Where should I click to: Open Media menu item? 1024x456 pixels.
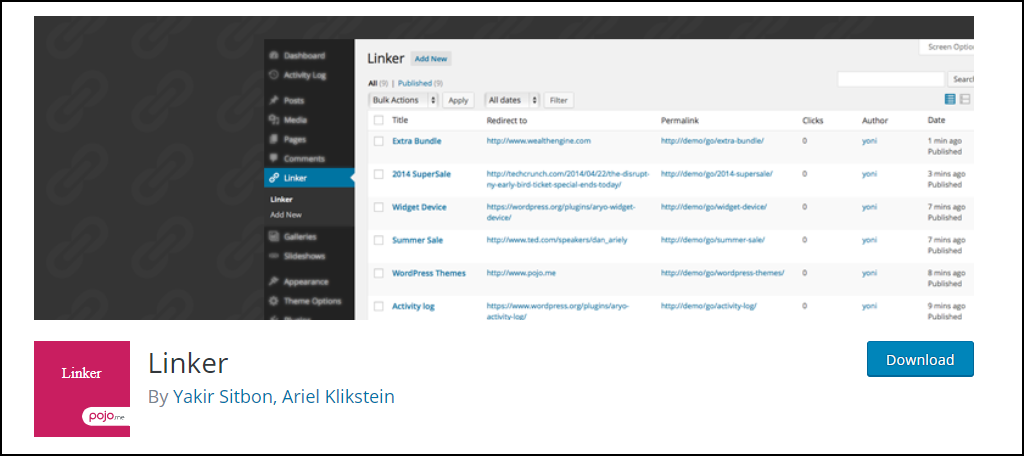pos(295,120)
